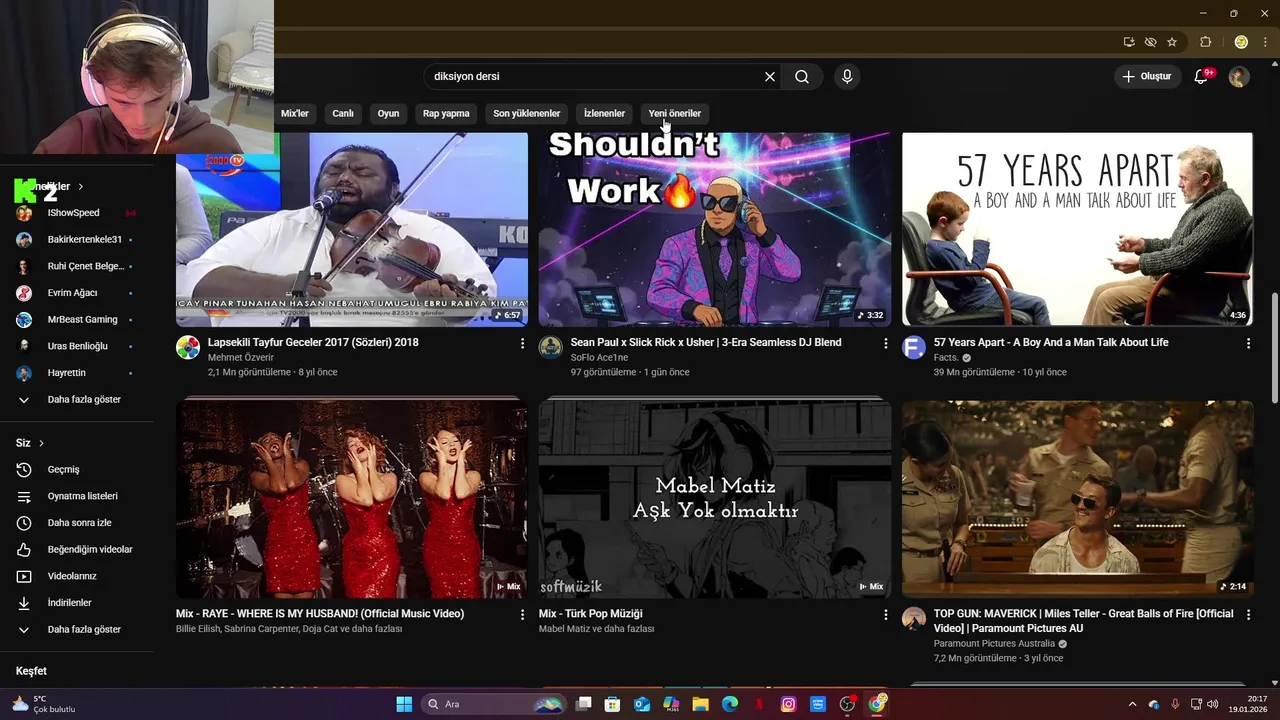This screenshot has width=1280, height=720.
Task: Open File Explorer from the taskbar
Action: coord(701,704)
